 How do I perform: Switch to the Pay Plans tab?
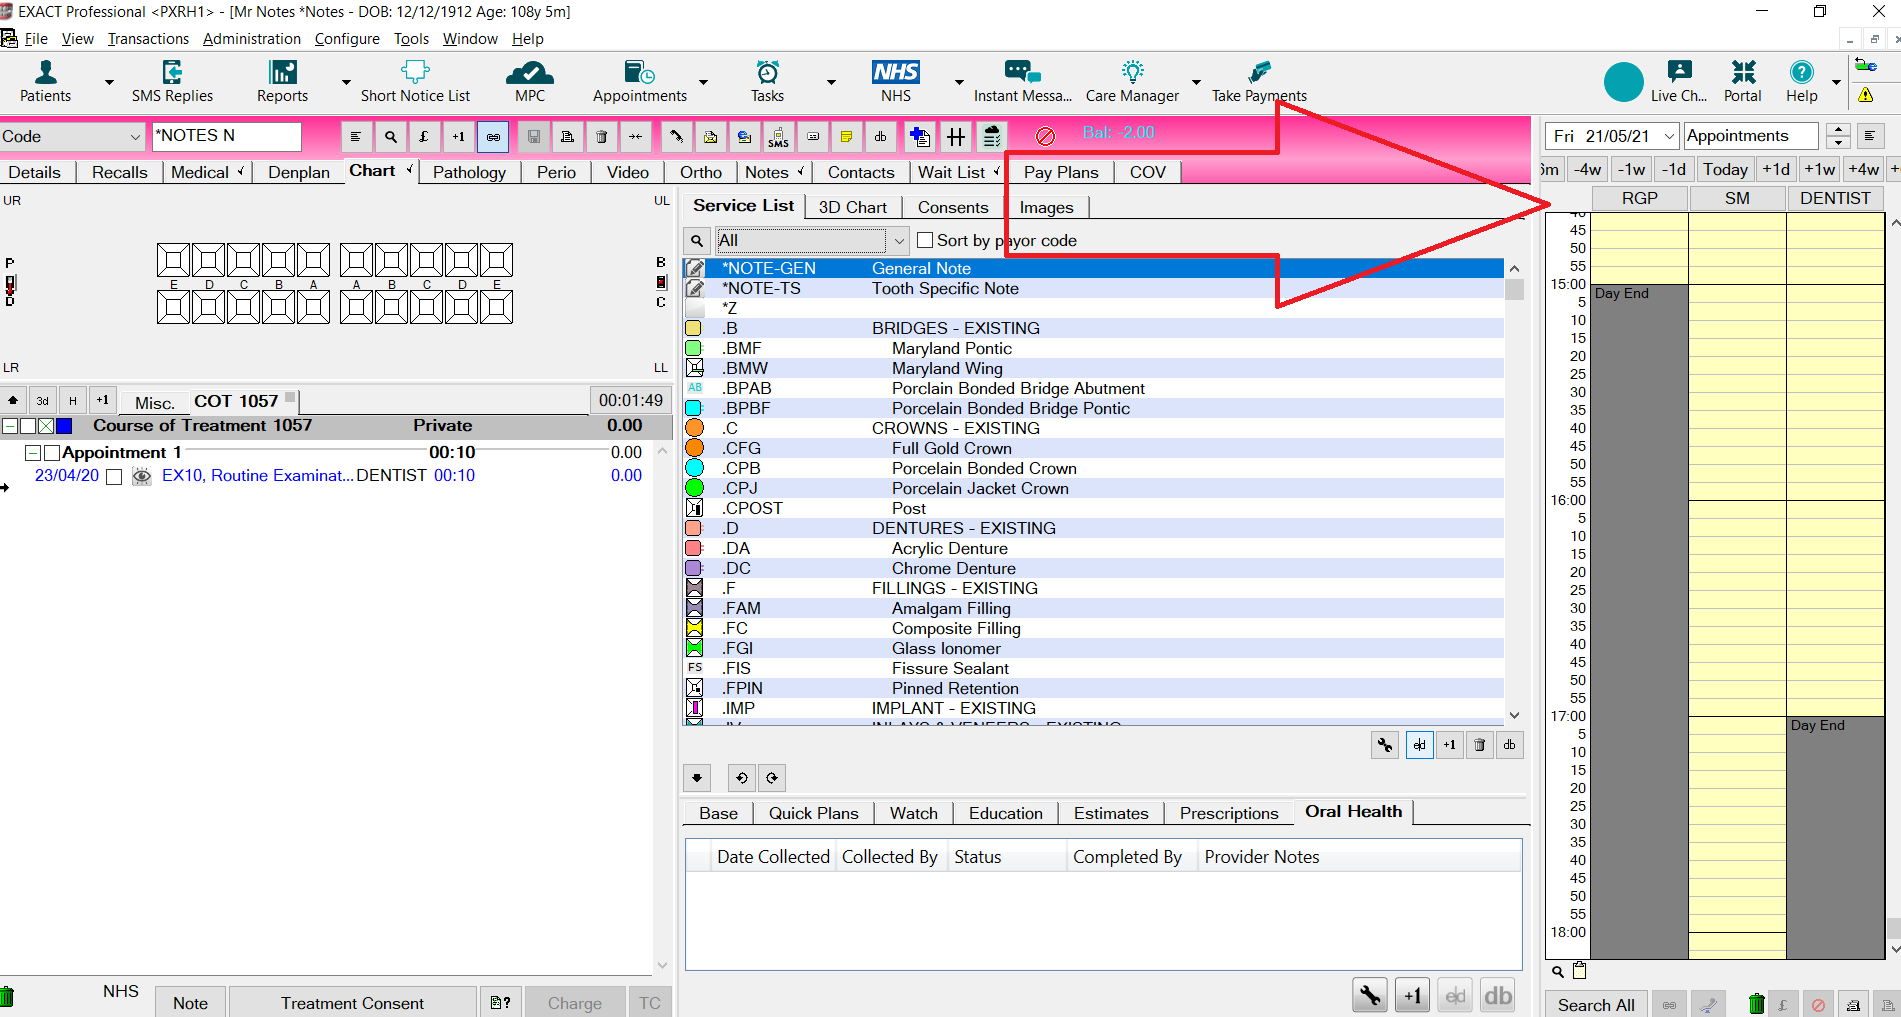click(x=1061, y=172)
